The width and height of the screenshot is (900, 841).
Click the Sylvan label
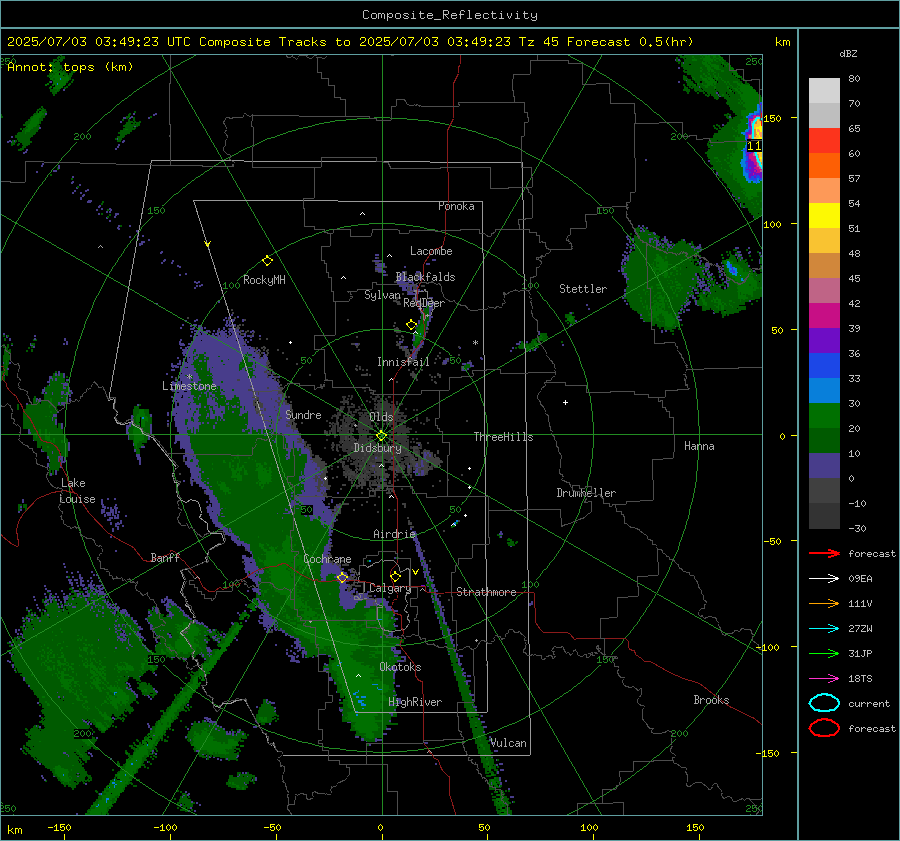pyautogui.click(x=382, y=295)
